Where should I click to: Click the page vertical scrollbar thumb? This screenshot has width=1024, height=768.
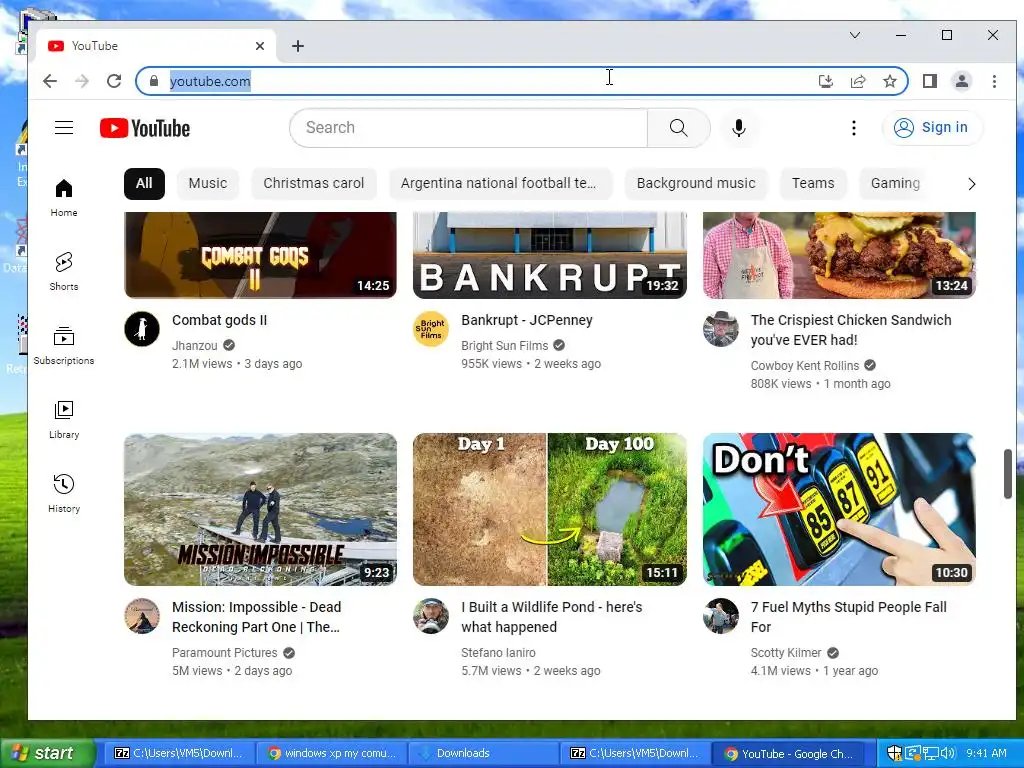pyautogui.click(x=1008, y=474)
